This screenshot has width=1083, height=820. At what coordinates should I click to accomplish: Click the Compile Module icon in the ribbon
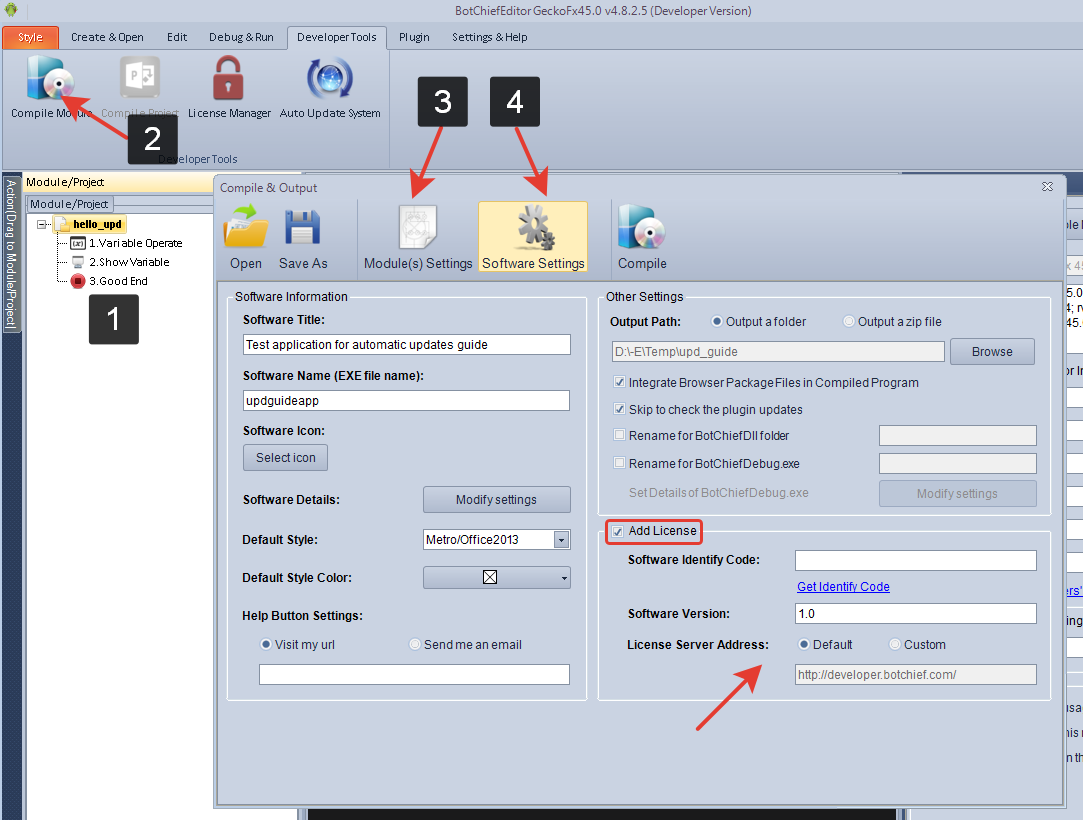tap(48, 81)
